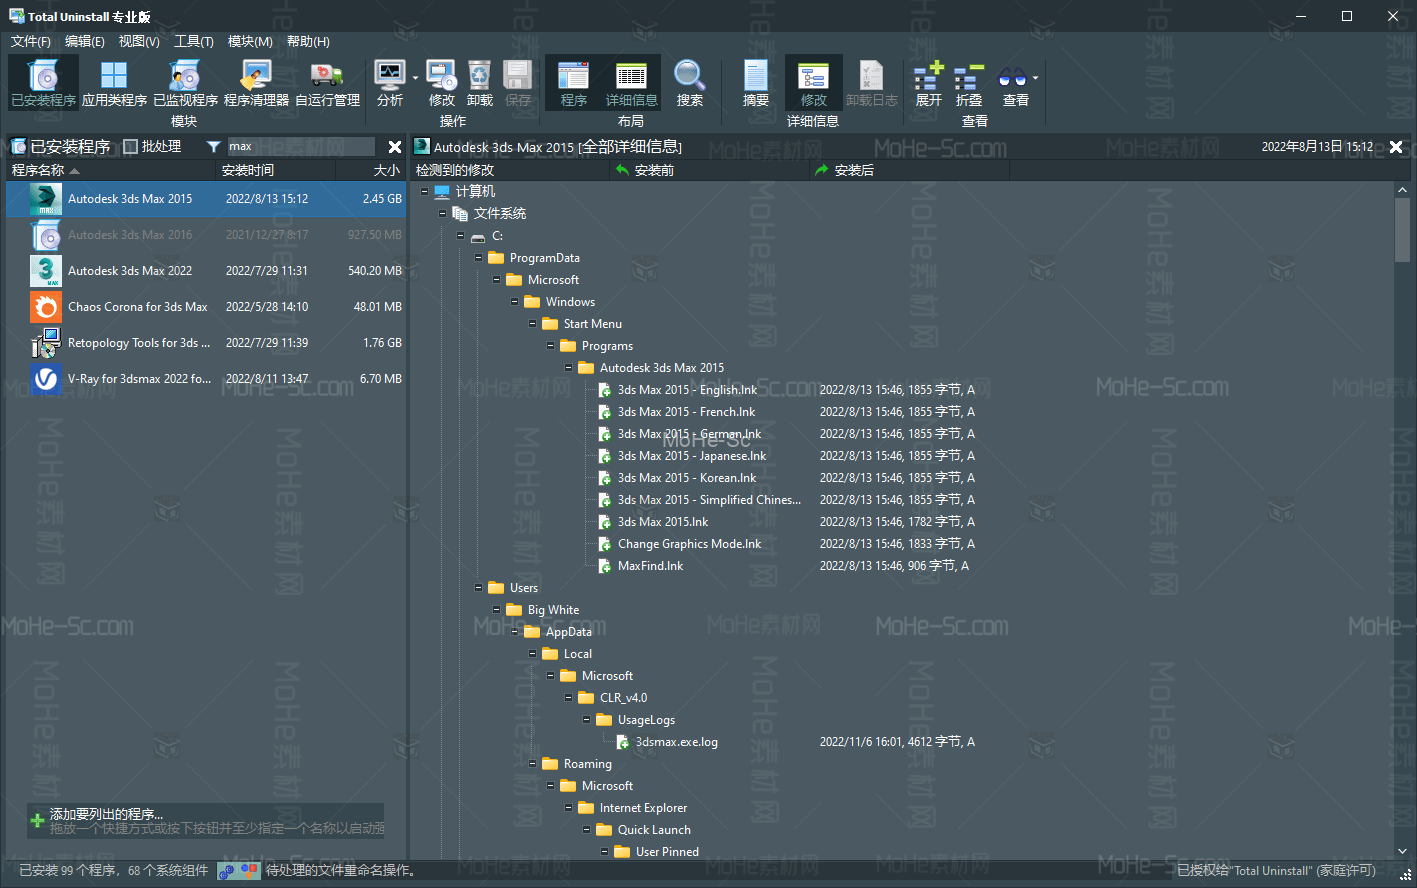This screenshot has height=888, width=1417.
Task: Click the 检测到的修改 column header
Action: [510, 170]
